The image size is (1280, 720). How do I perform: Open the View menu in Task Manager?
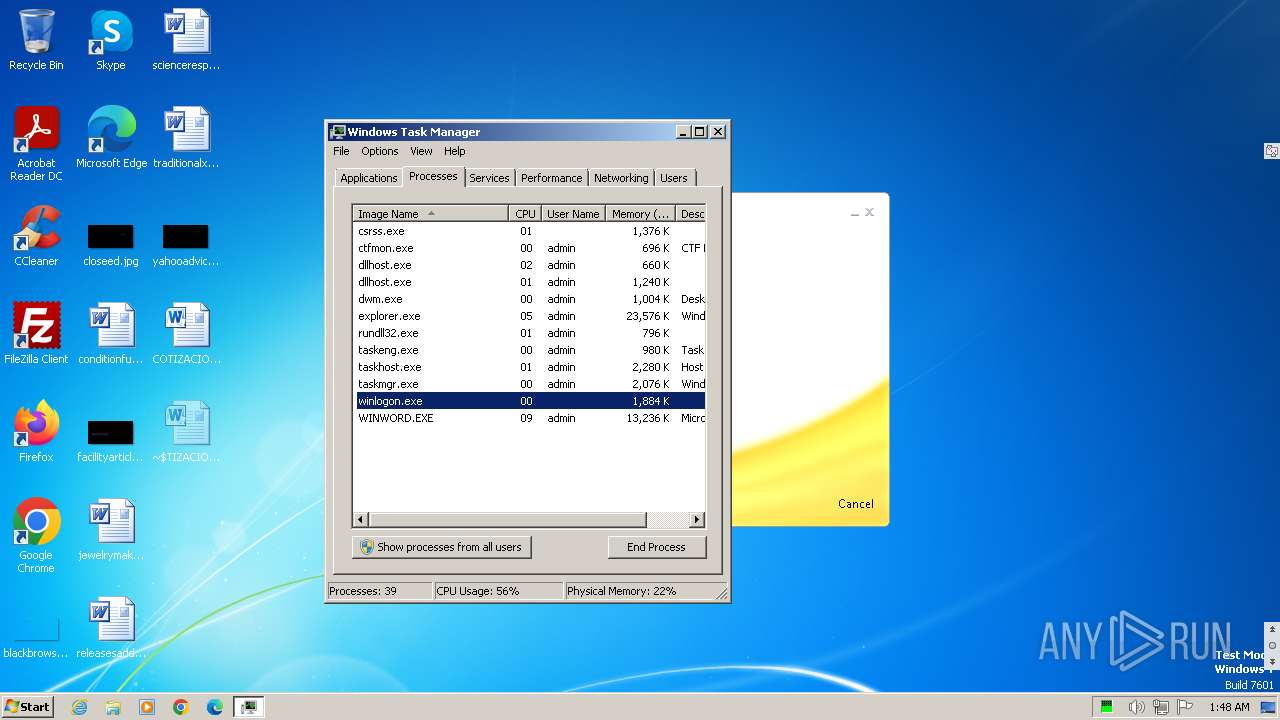tap(421, 151)
